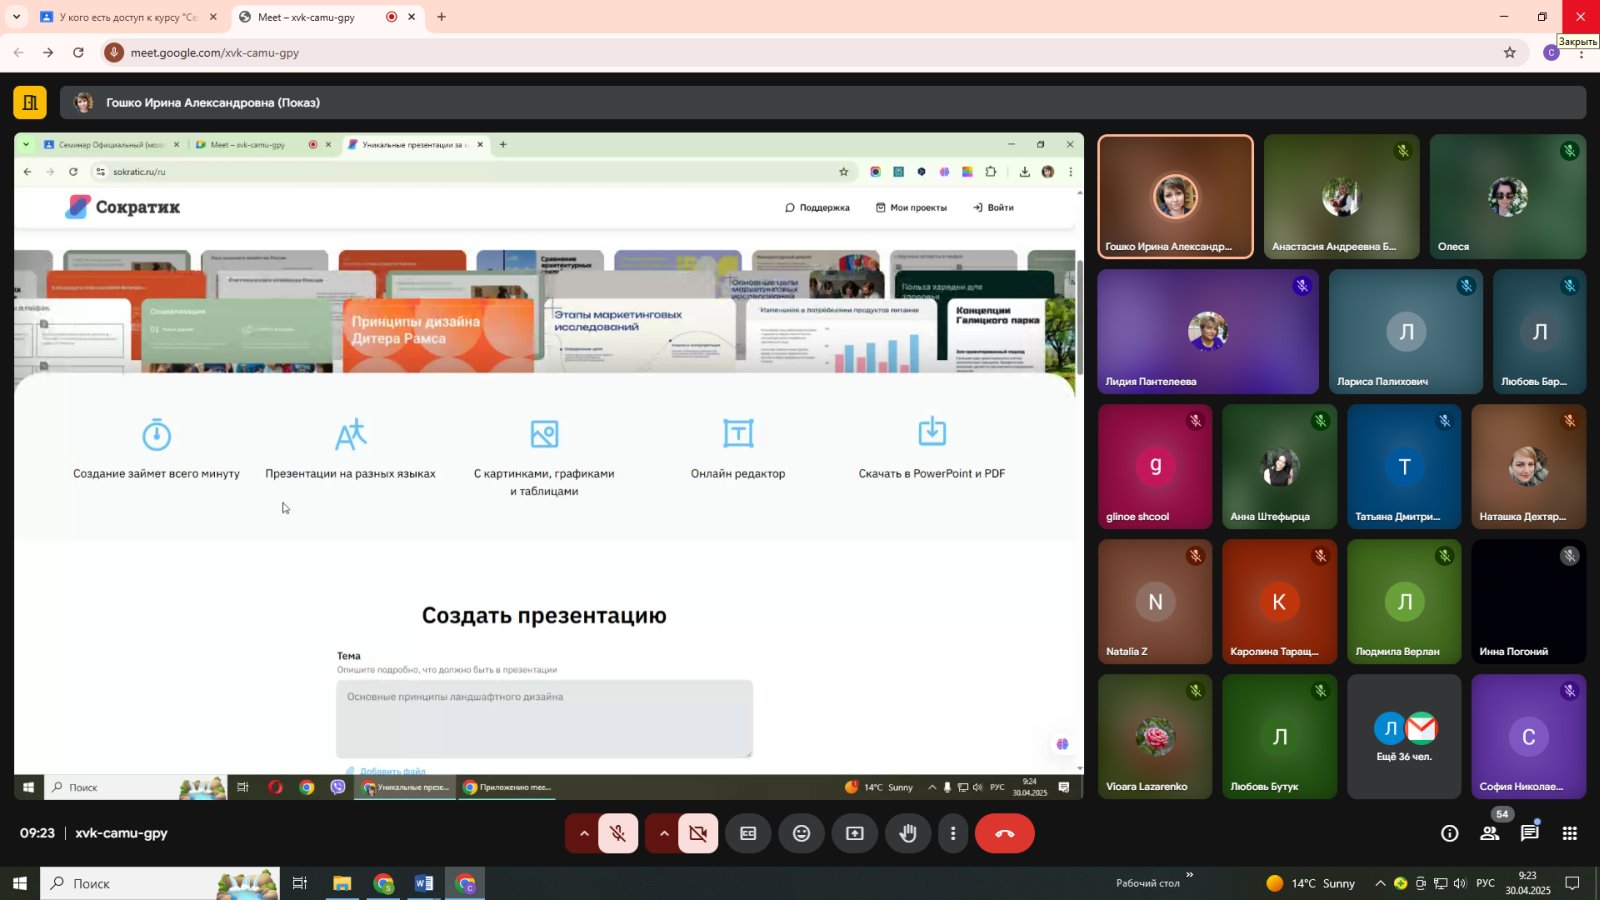Open the tab search dropdown arrow

click(x=16, y=17)
